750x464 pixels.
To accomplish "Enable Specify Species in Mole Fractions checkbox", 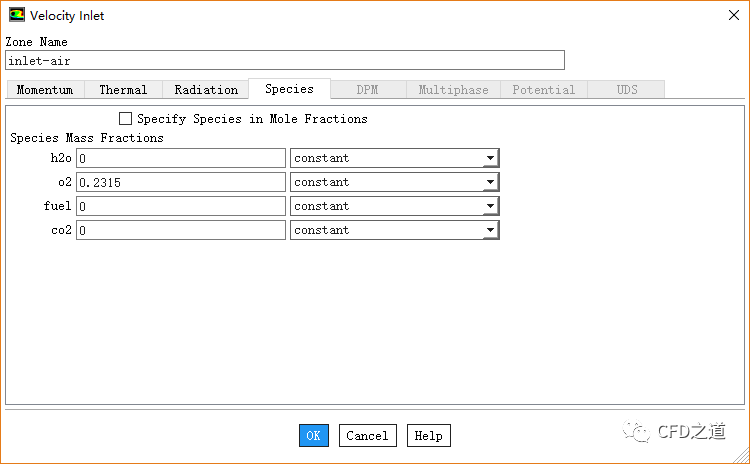I will point(125,118).
